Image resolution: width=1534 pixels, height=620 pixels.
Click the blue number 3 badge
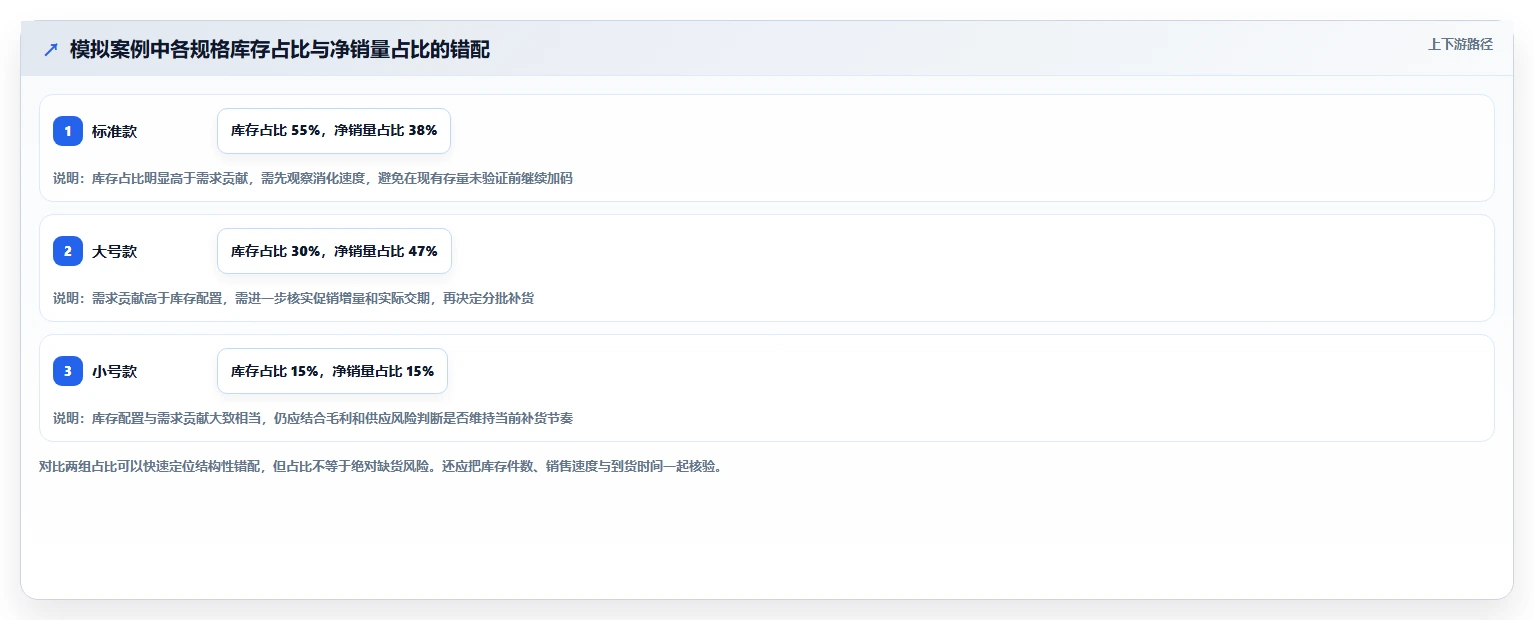point(68,371)
